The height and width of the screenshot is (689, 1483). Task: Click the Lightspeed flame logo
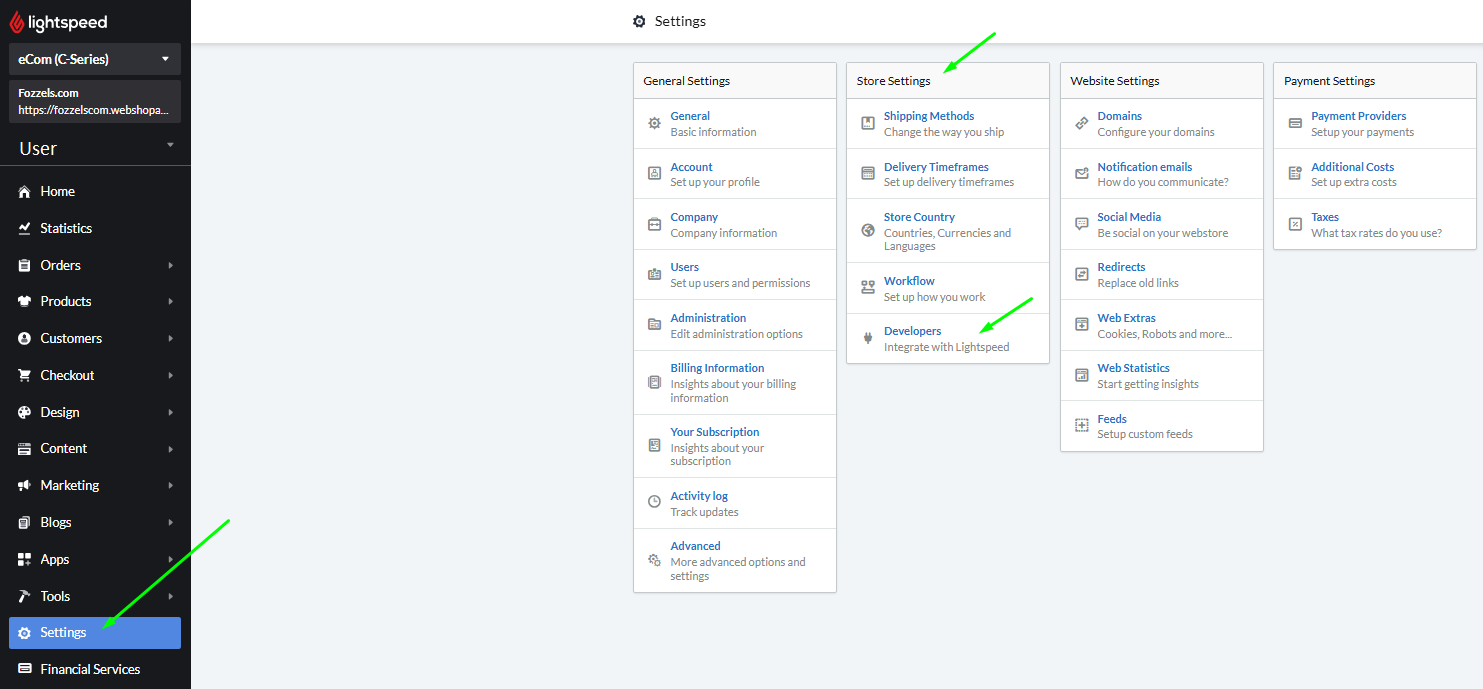(x=17, y=22)
